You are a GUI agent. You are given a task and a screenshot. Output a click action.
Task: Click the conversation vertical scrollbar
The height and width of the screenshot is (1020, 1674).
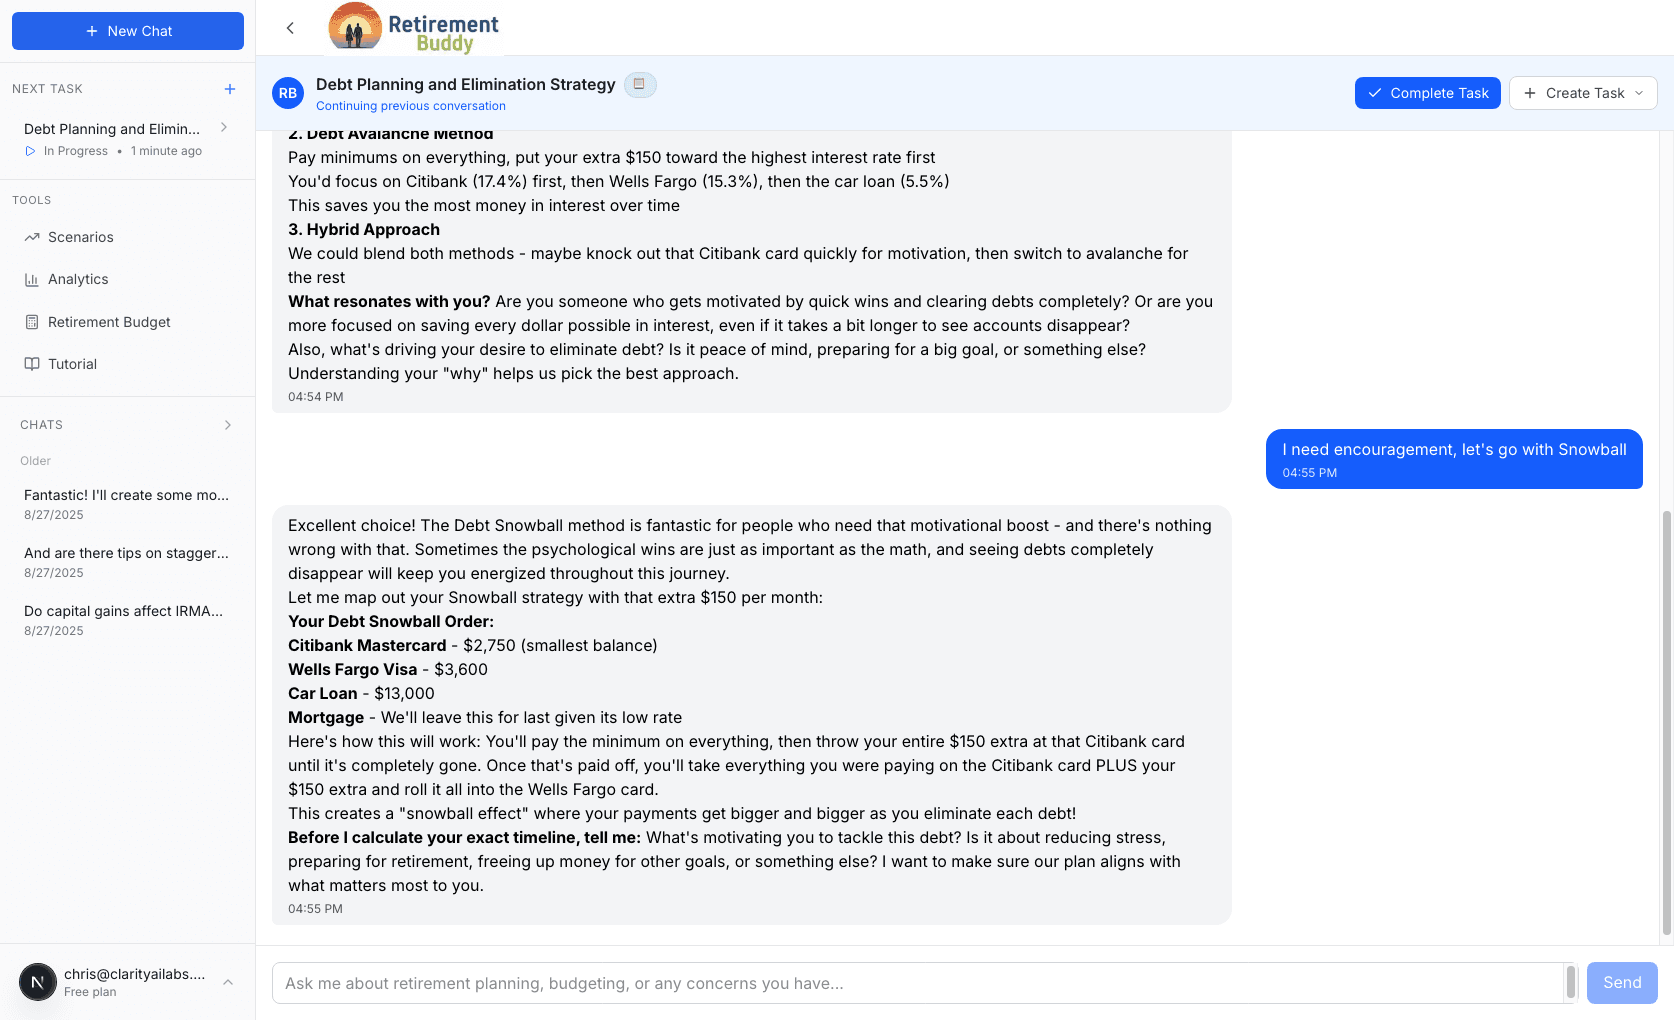1666,720
